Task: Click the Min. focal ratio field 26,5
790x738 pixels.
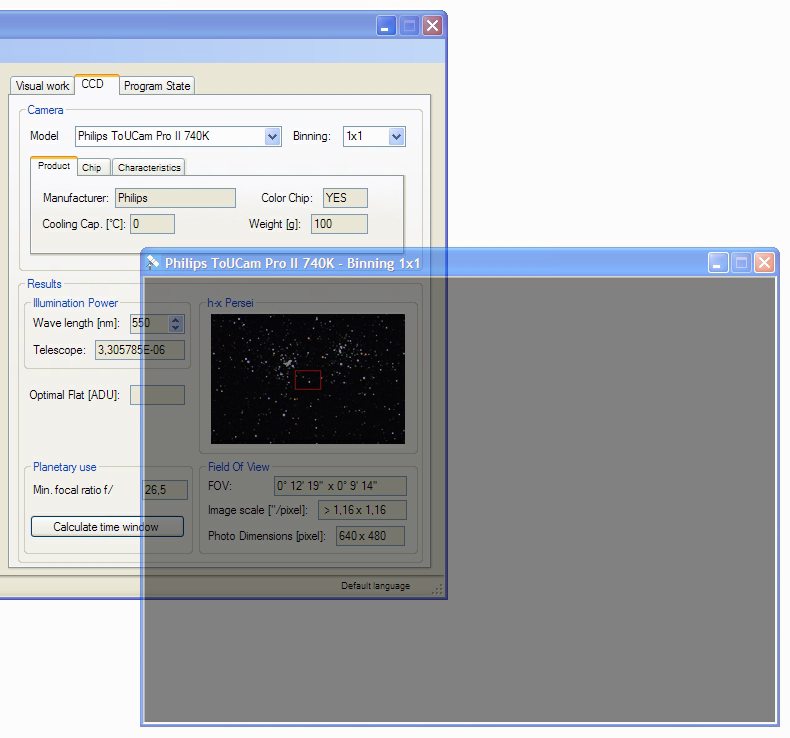Action: coord(165,490)
